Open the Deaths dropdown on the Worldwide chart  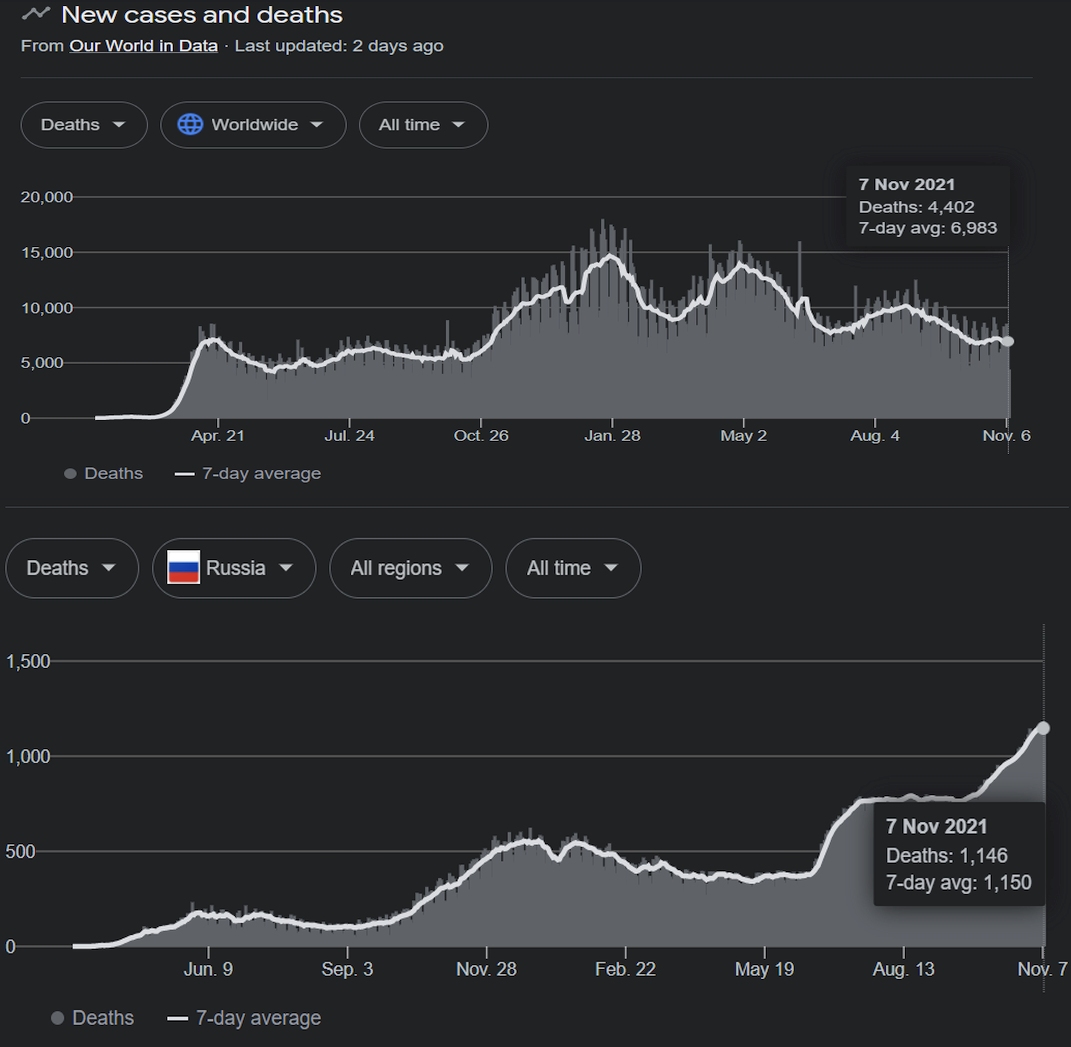click(84, 125)
